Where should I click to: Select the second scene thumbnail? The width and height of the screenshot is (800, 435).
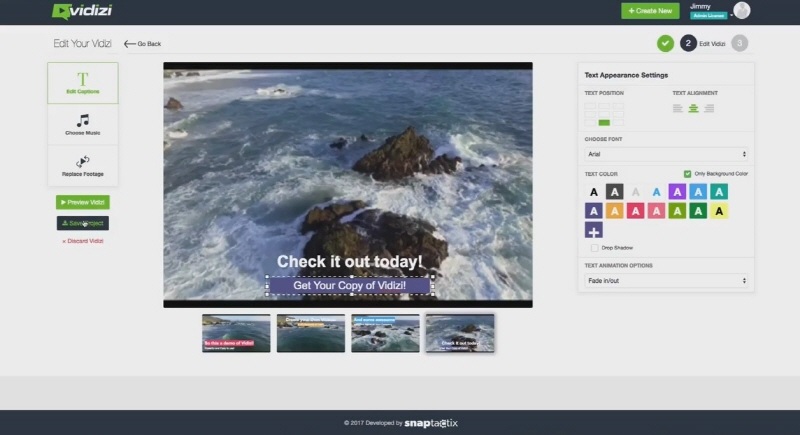(x=311, y=333)
